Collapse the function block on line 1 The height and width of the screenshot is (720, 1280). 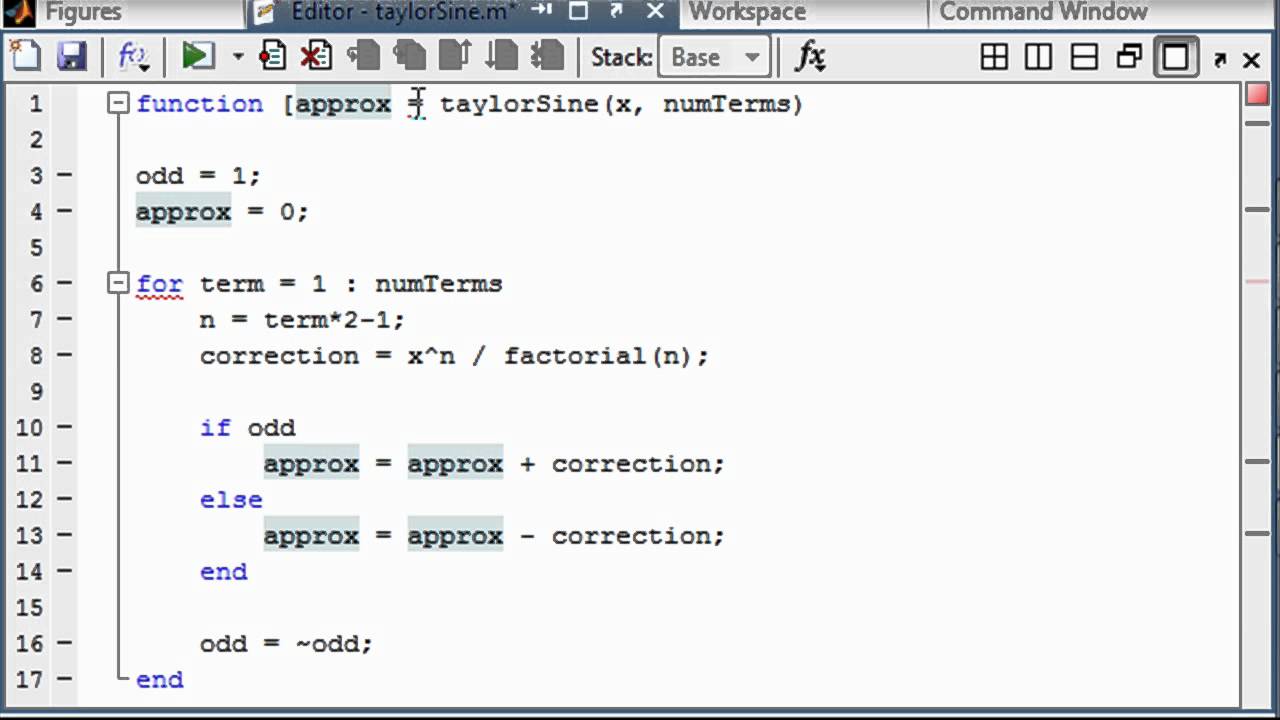[x=119, y=103]
